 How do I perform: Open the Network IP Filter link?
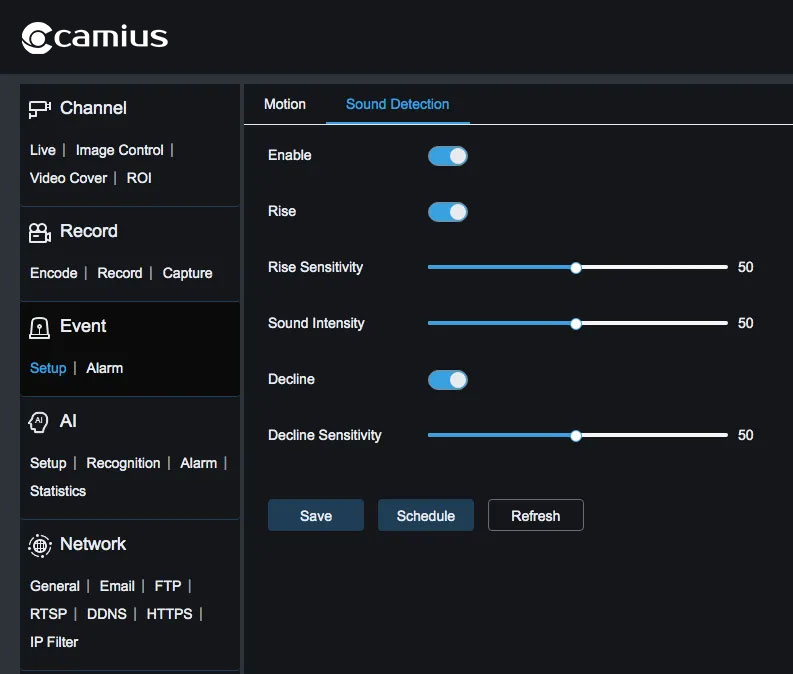pos(54,642)
